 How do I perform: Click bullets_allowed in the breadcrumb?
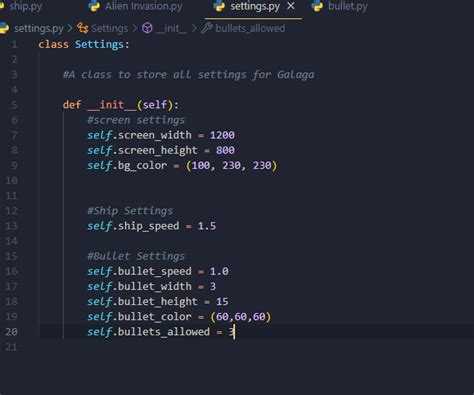250,29
